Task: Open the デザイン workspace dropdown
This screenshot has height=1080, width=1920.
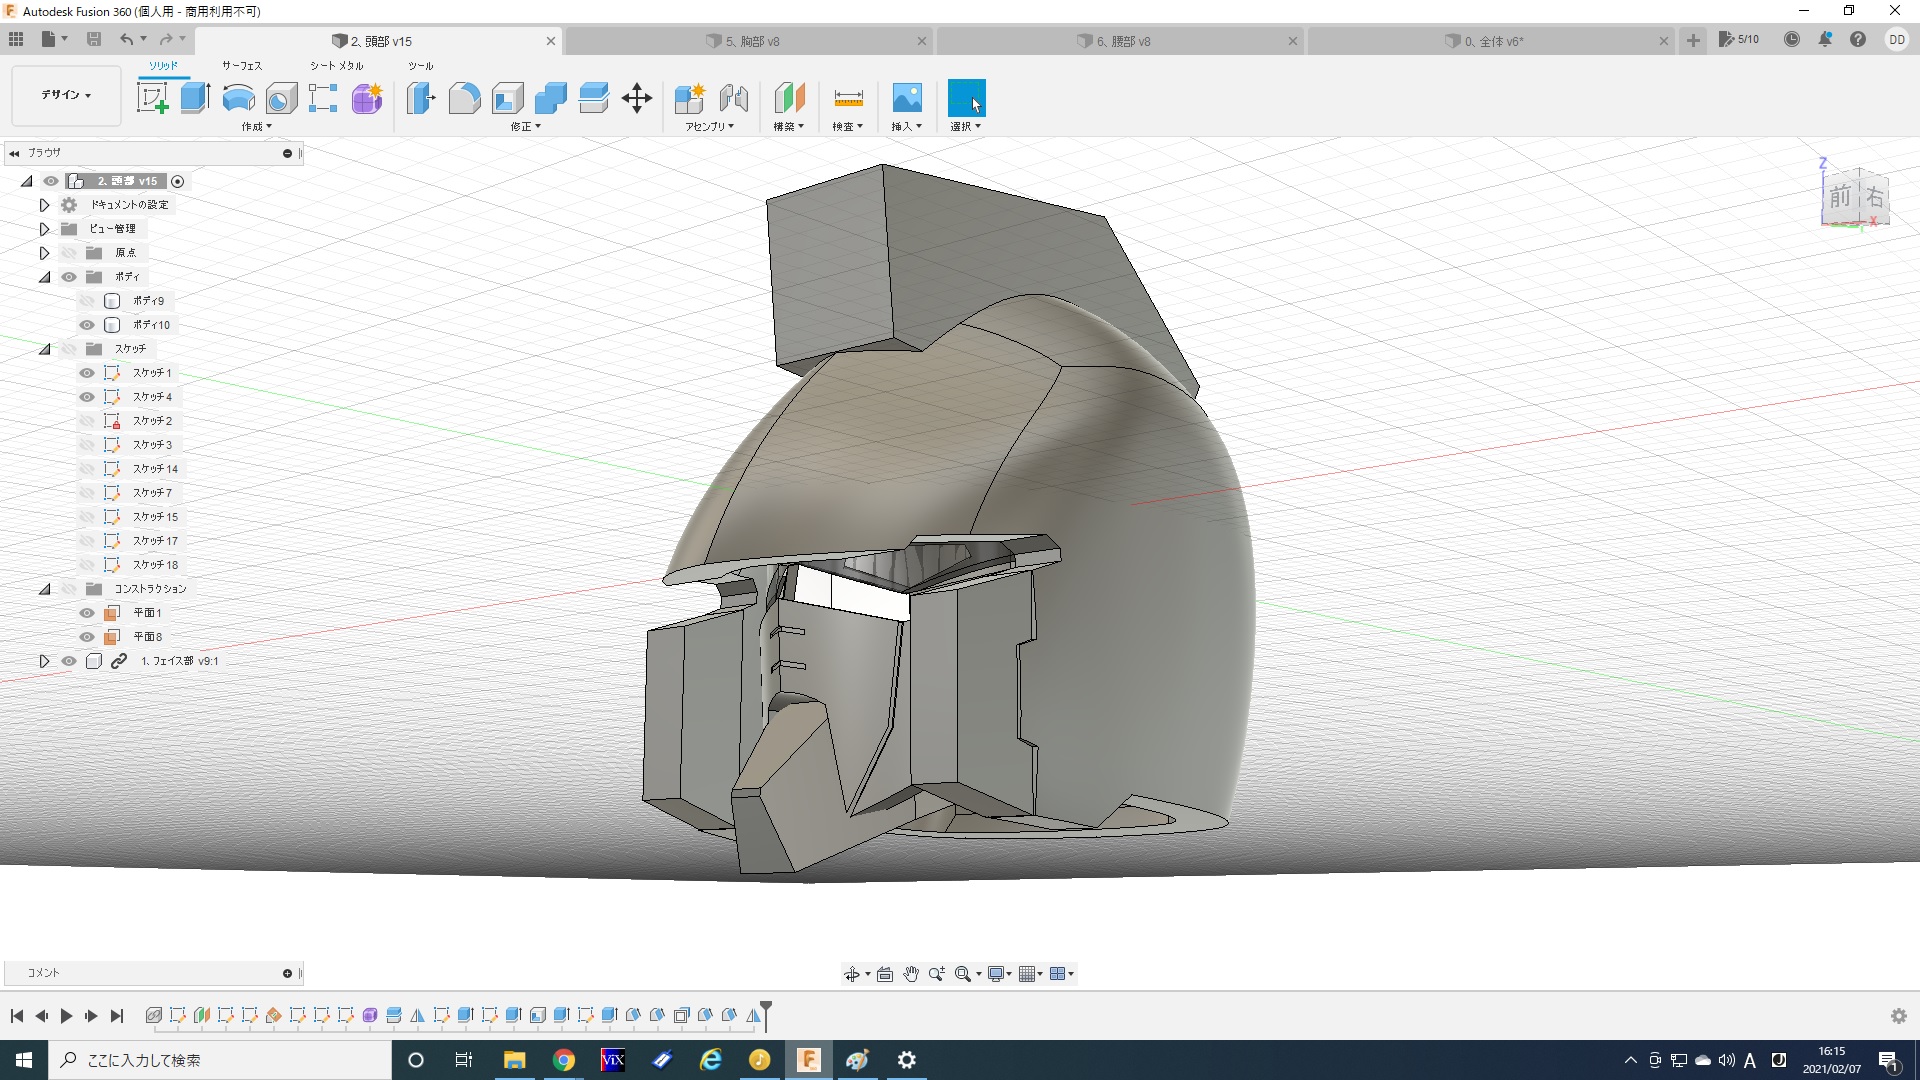Action: click(x=66, y=95)
